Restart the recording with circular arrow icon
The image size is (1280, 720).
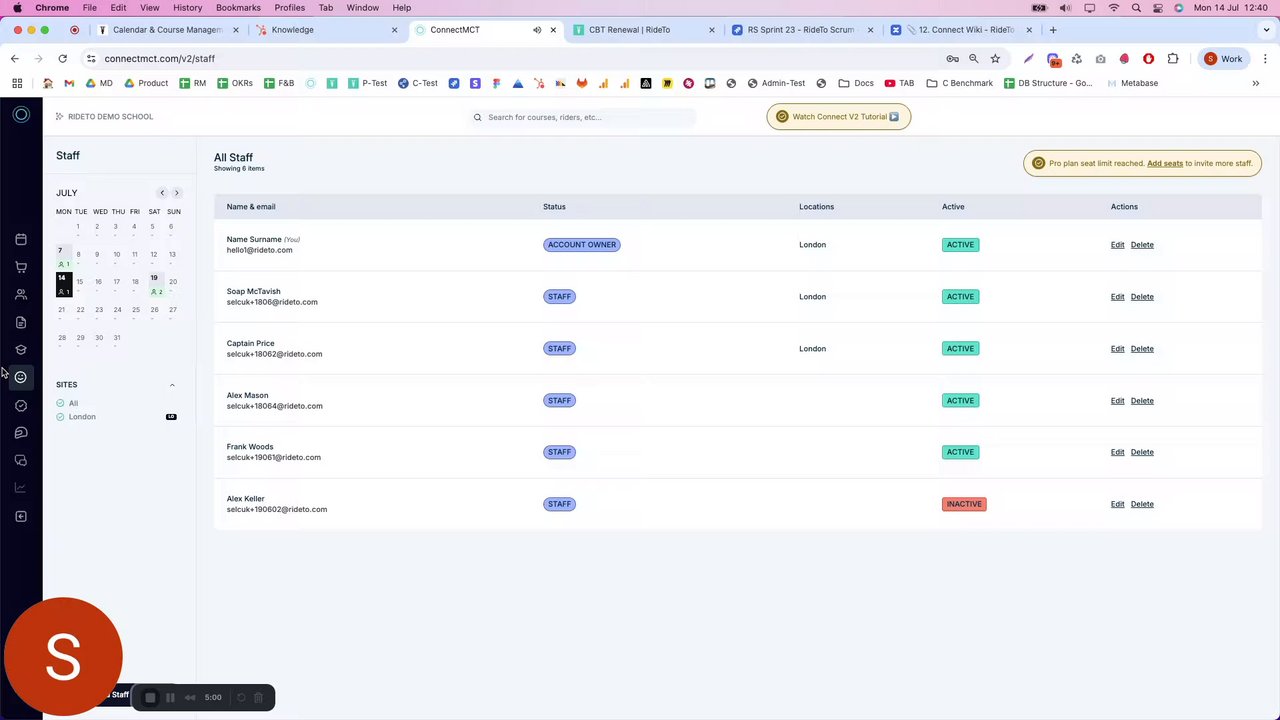241,697
